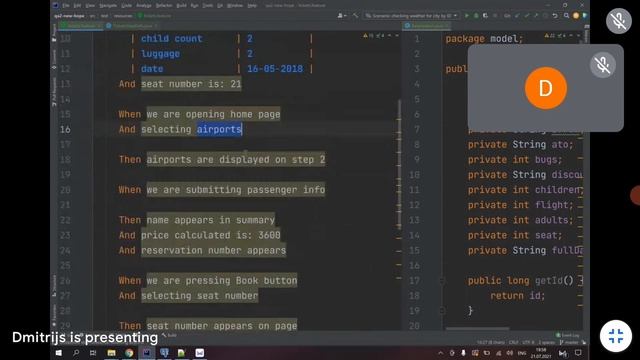This screenshot has height=360, width=640.
Task: Click step 'selecting seat number'
Action: [x=200, y=296]
